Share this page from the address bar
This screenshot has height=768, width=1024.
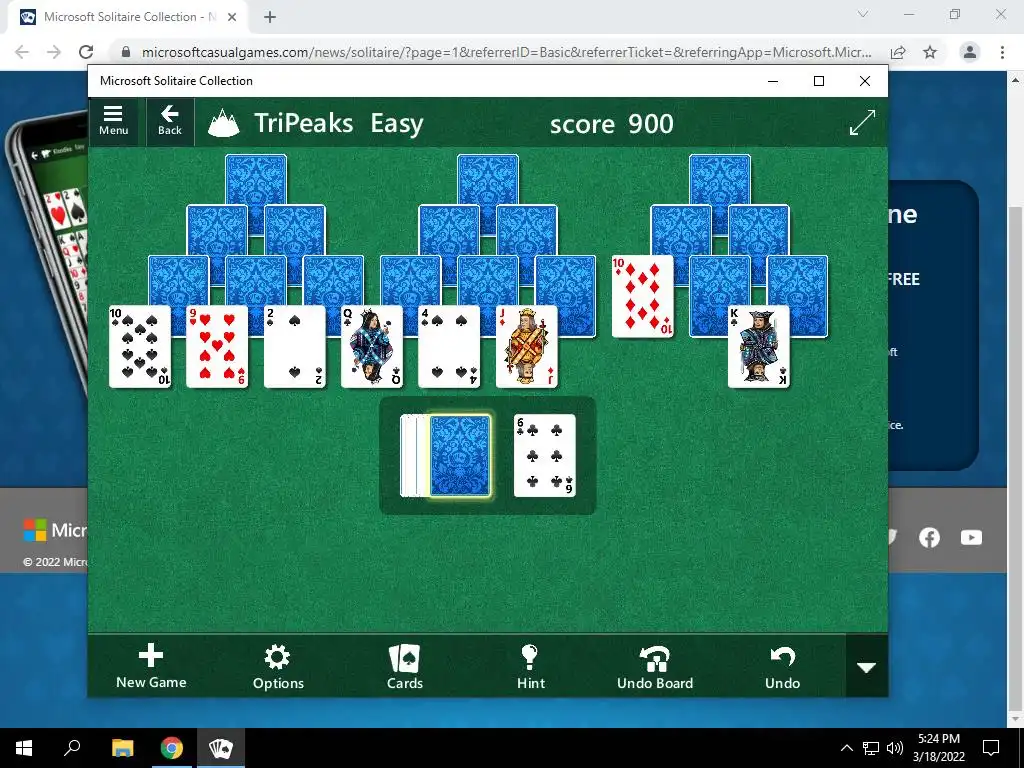(x=898, y=52)
